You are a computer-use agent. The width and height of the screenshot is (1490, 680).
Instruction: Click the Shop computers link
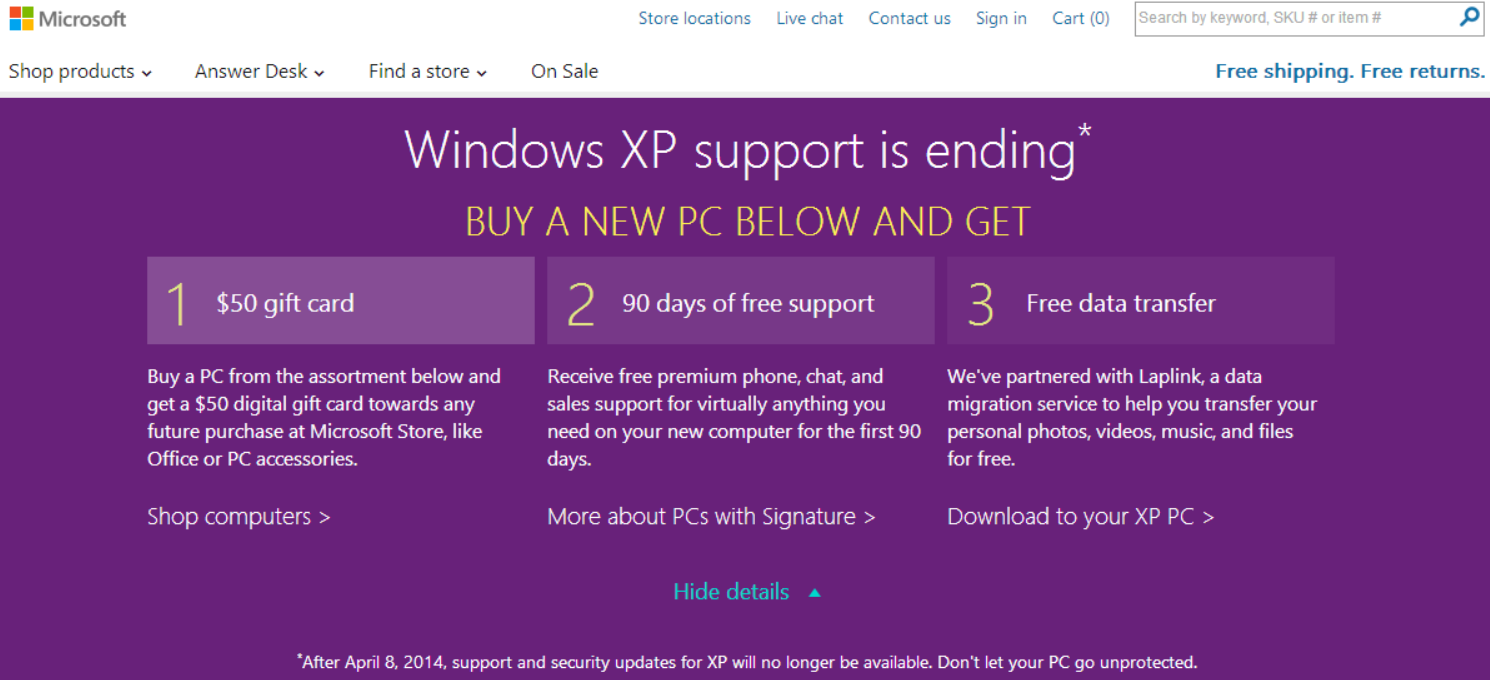[239, 517]
